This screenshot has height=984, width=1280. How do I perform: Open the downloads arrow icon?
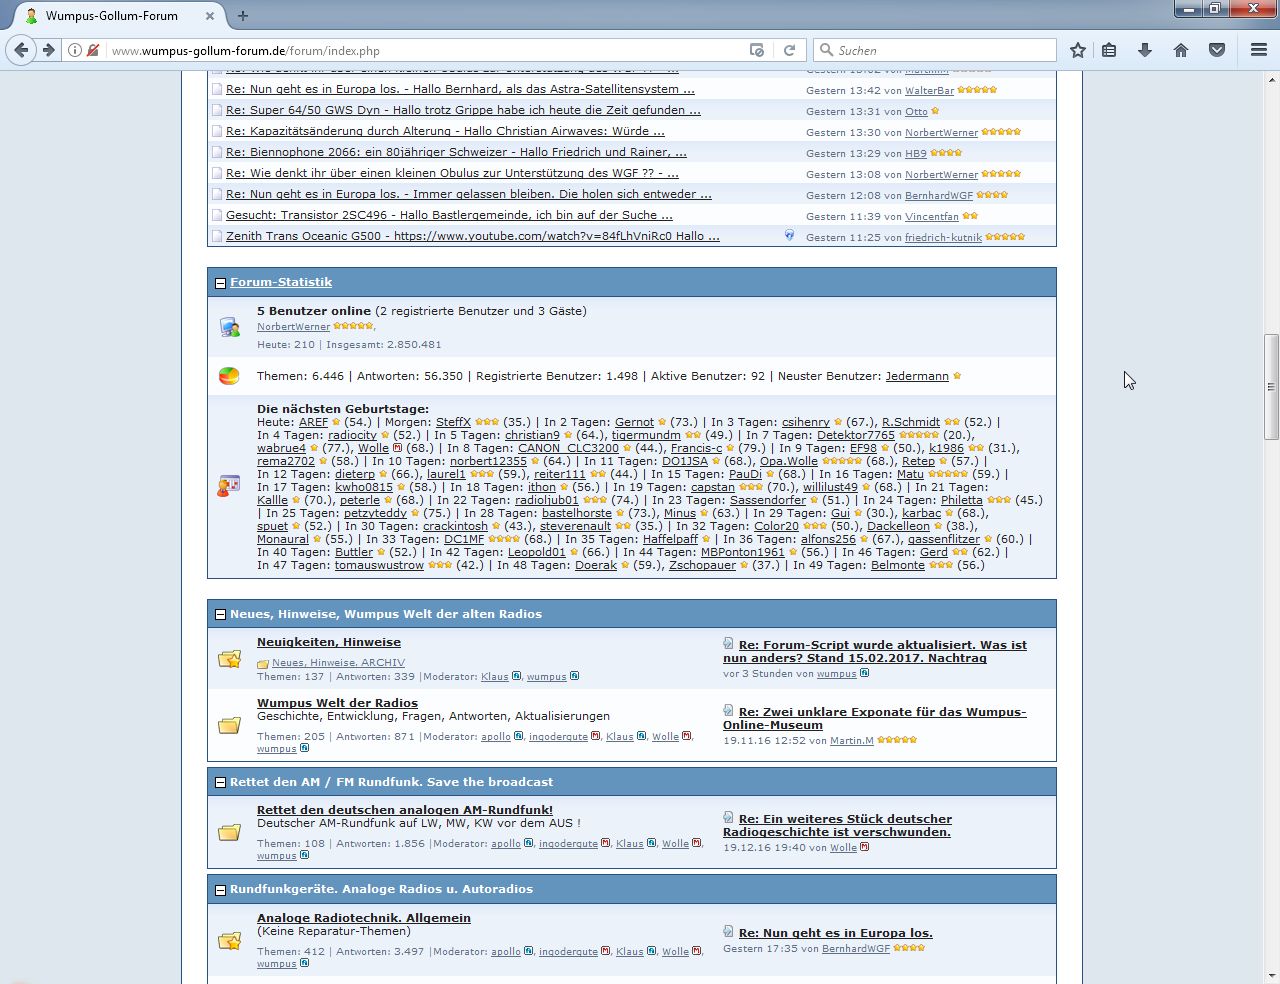tap(1145, 50)
